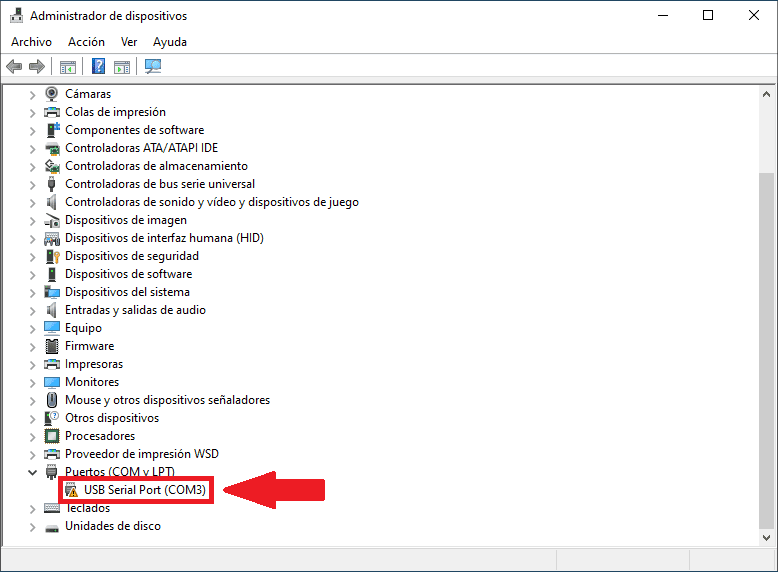The image size is (778, 572).
Task: Toggle the show/hide console tree icon
Action: click(68, 67)
